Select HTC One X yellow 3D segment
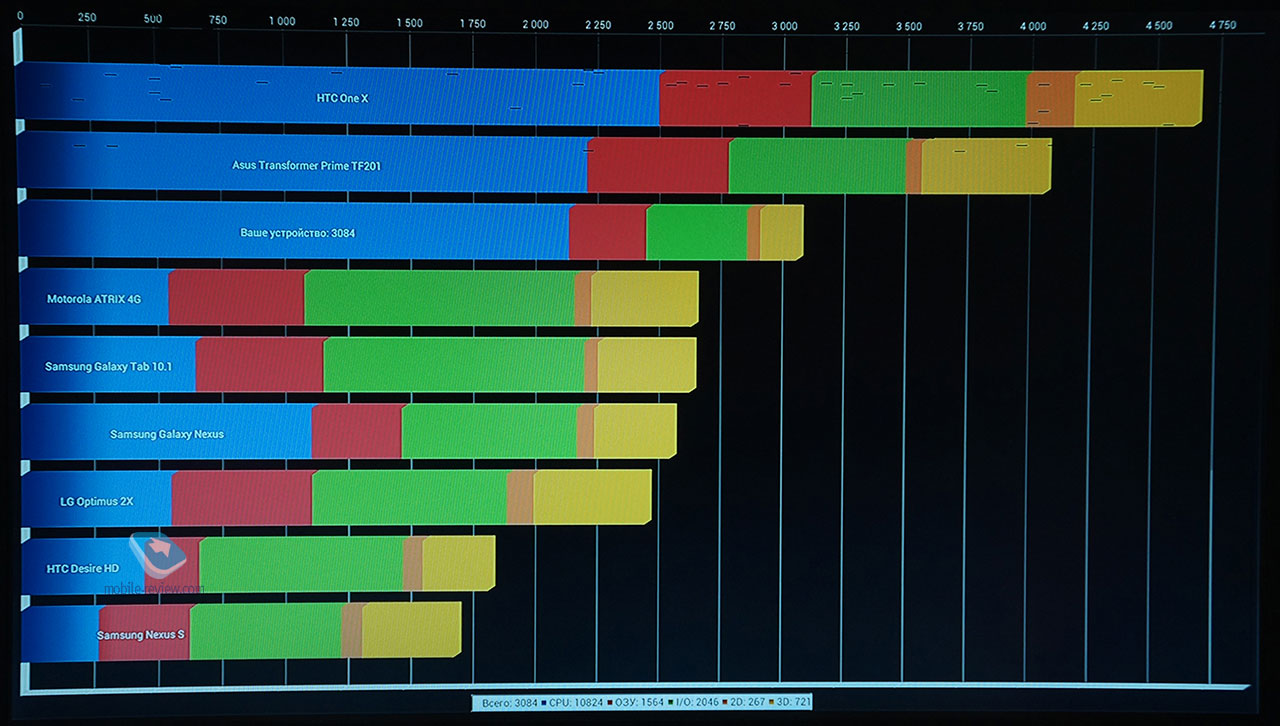1280x726 pixels. point(1138,98)
